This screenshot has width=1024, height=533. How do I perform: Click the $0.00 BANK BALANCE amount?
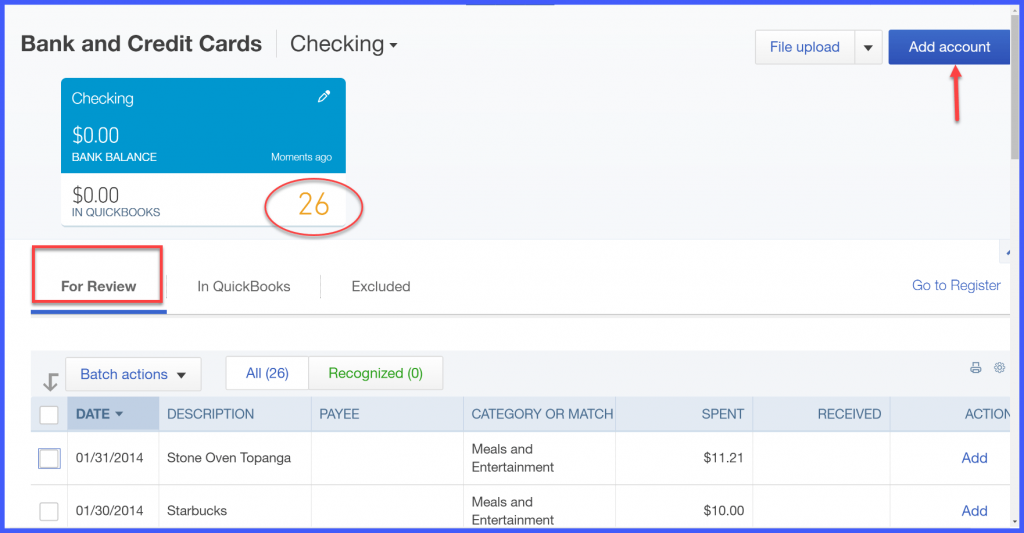(x=95, y=135)
